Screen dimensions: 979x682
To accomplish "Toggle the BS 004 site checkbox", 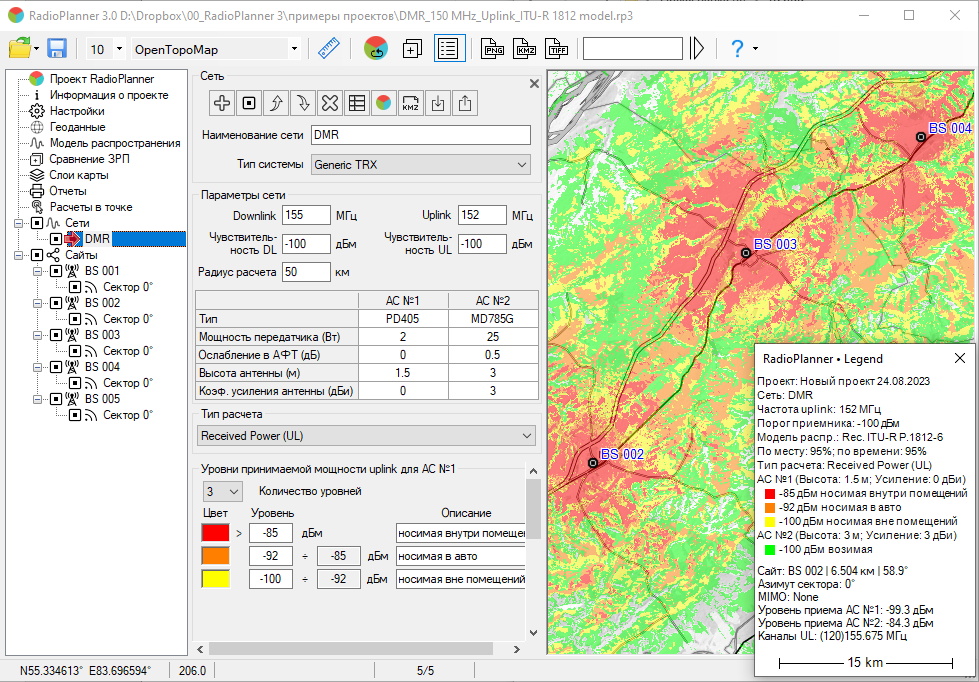I will point(56,367).
